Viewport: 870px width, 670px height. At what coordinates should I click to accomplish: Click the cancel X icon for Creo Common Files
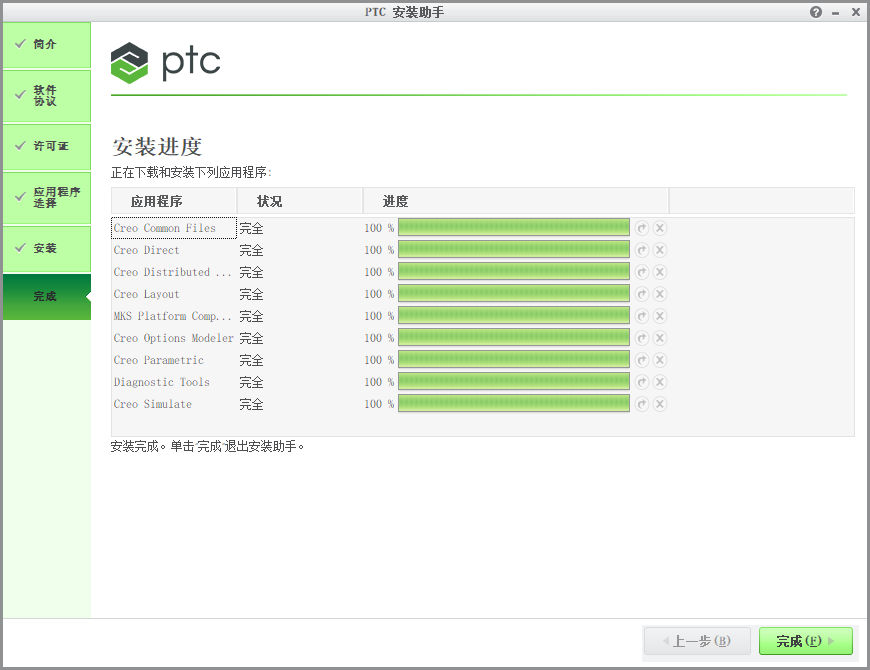click(660, 228)
